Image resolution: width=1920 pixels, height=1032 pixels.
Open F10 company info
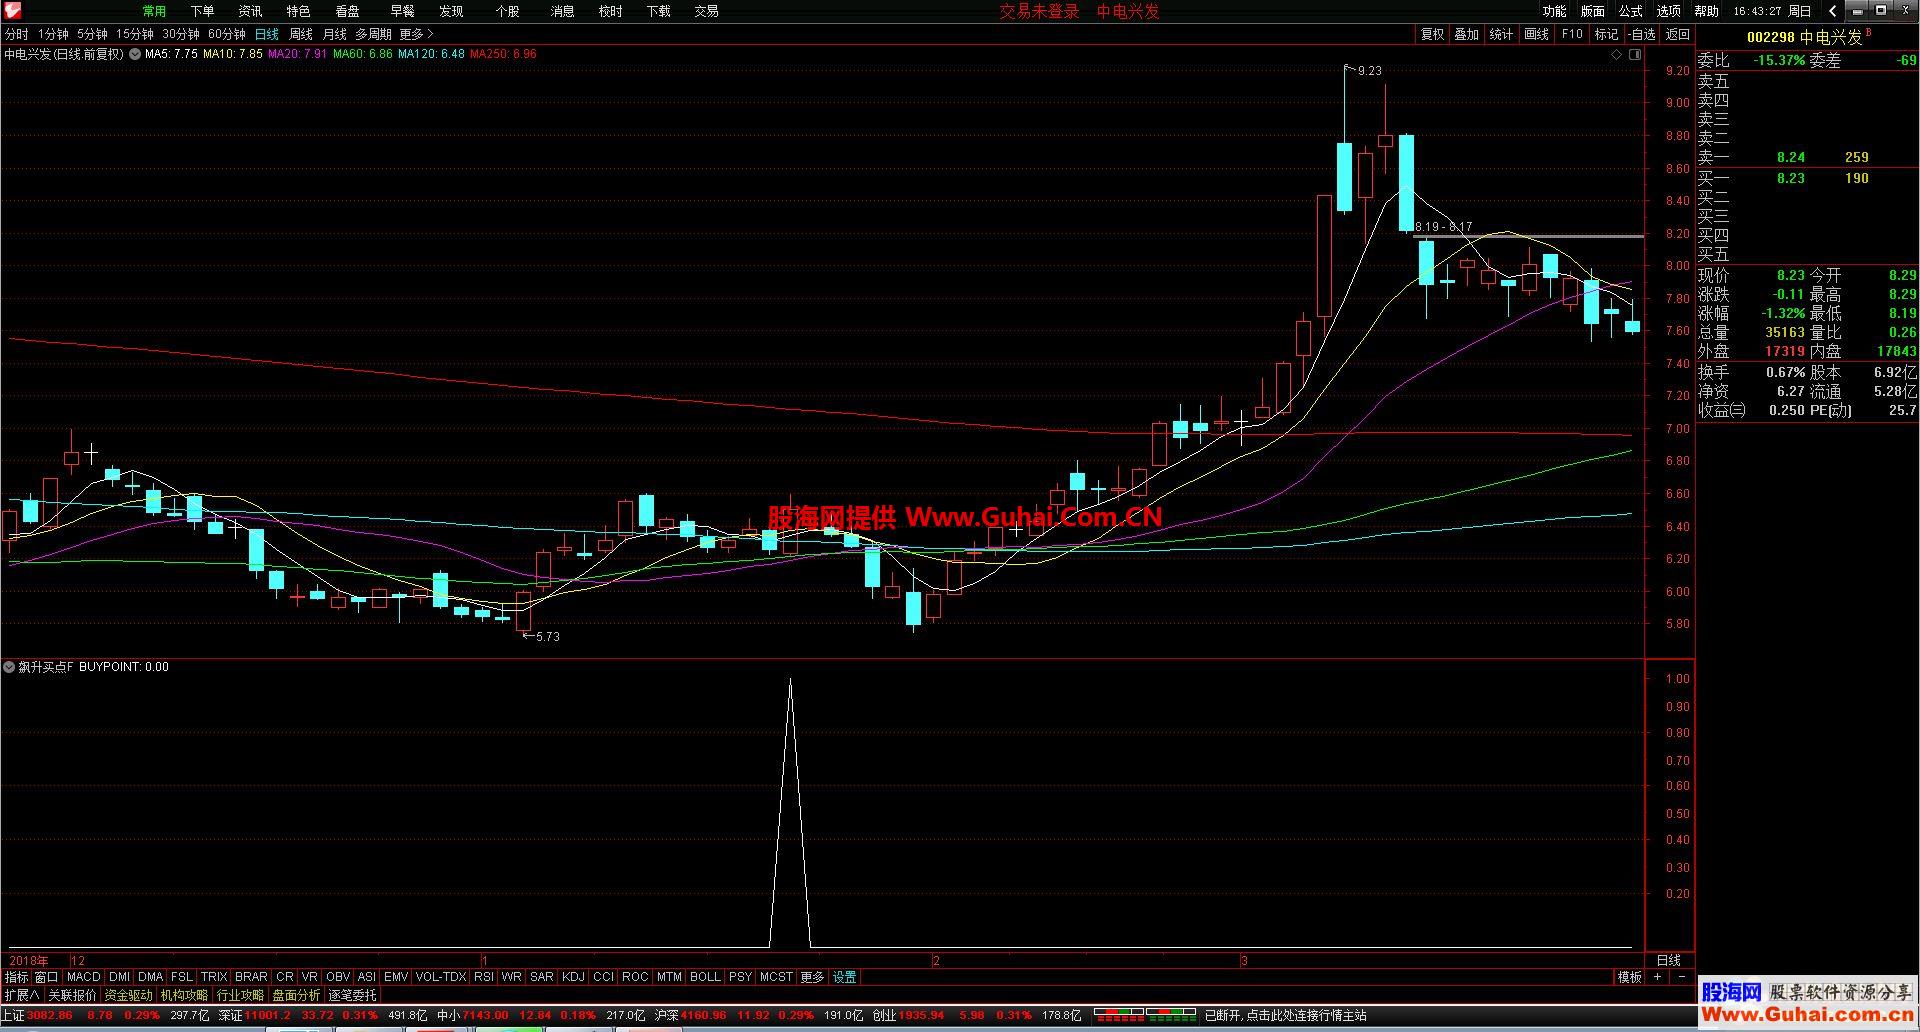tap(1572, 34)
